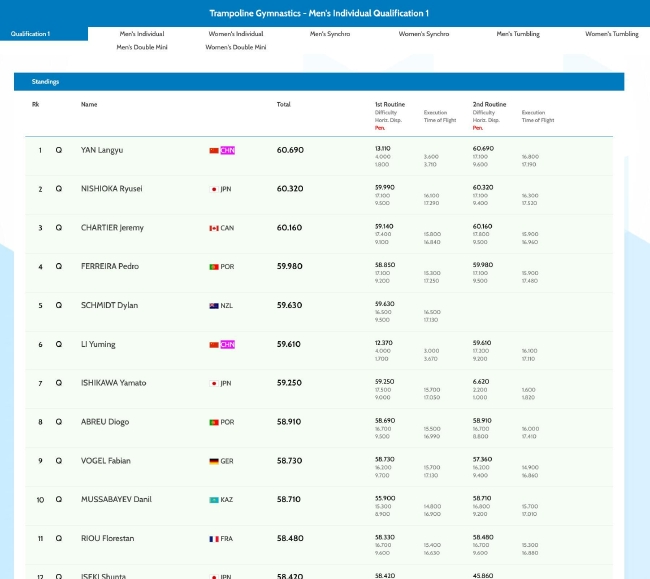Click total score 59.980
Viewport: 650px width, 579px height.
(x=290, y=266)
